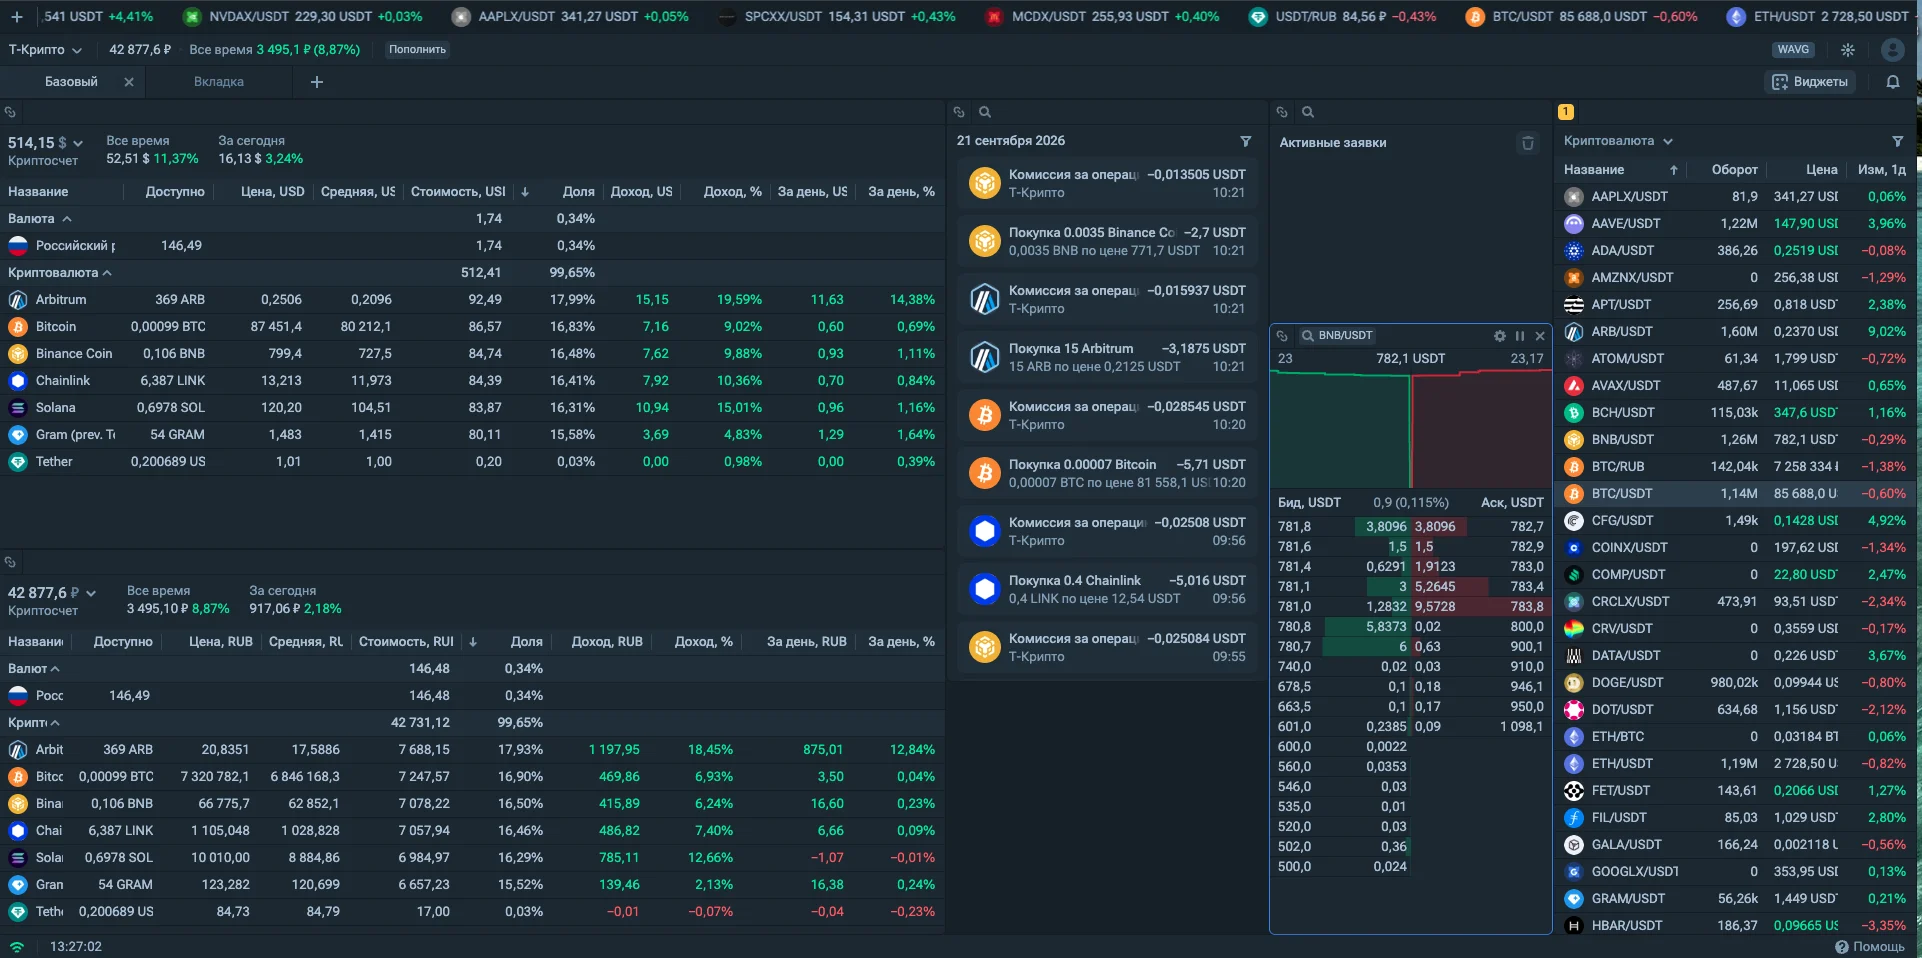Open settings gear in BNB/USDT order book
The height and width of the screenshot is (958, 1922).
(1500, 336)
